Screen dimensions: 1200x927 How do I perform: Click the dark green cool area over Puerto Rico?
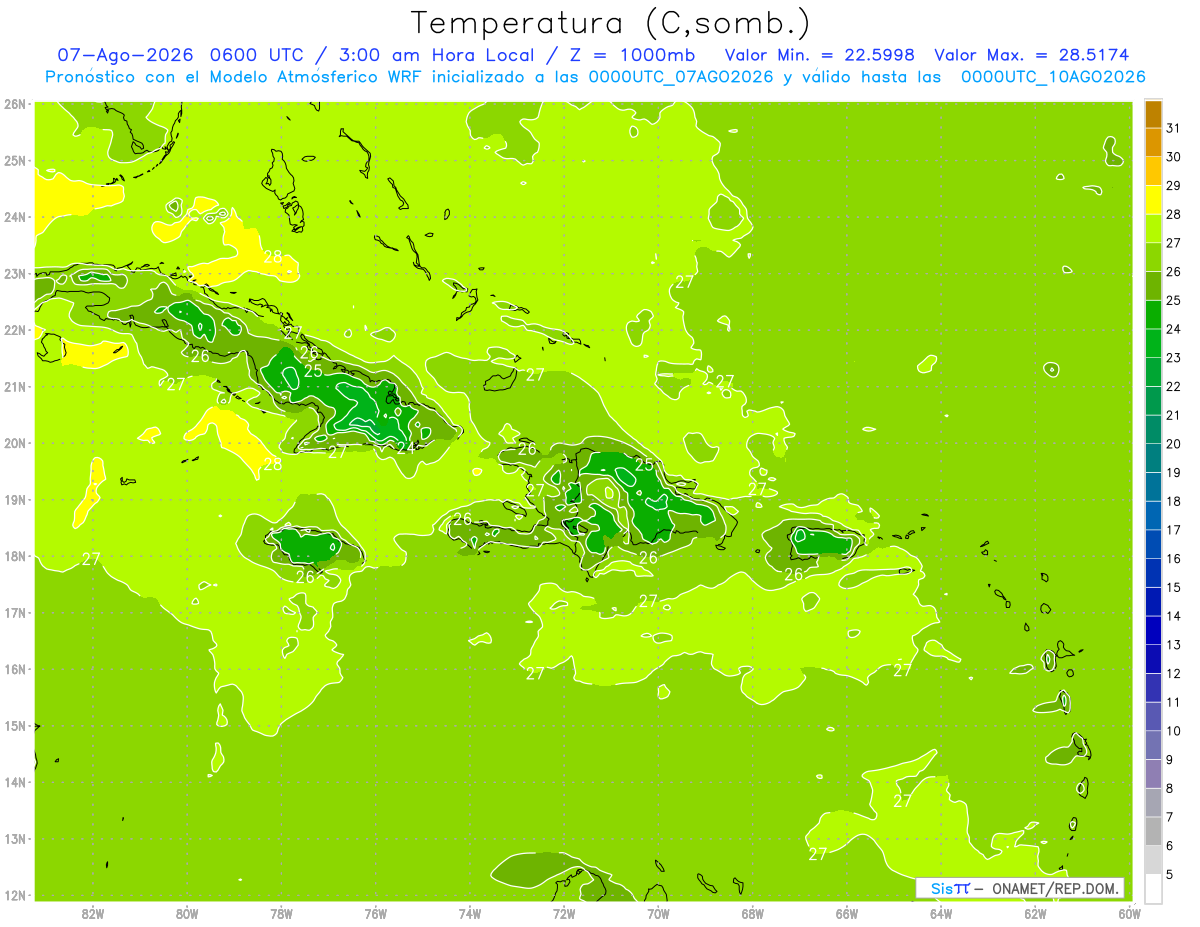click(x=822, y=542)
